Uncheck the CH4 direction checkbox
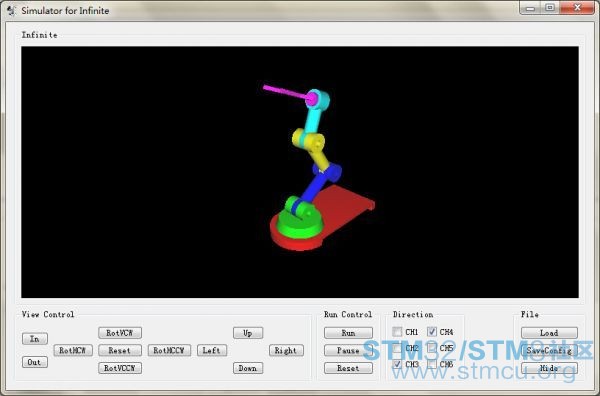 tap(432, 331)
